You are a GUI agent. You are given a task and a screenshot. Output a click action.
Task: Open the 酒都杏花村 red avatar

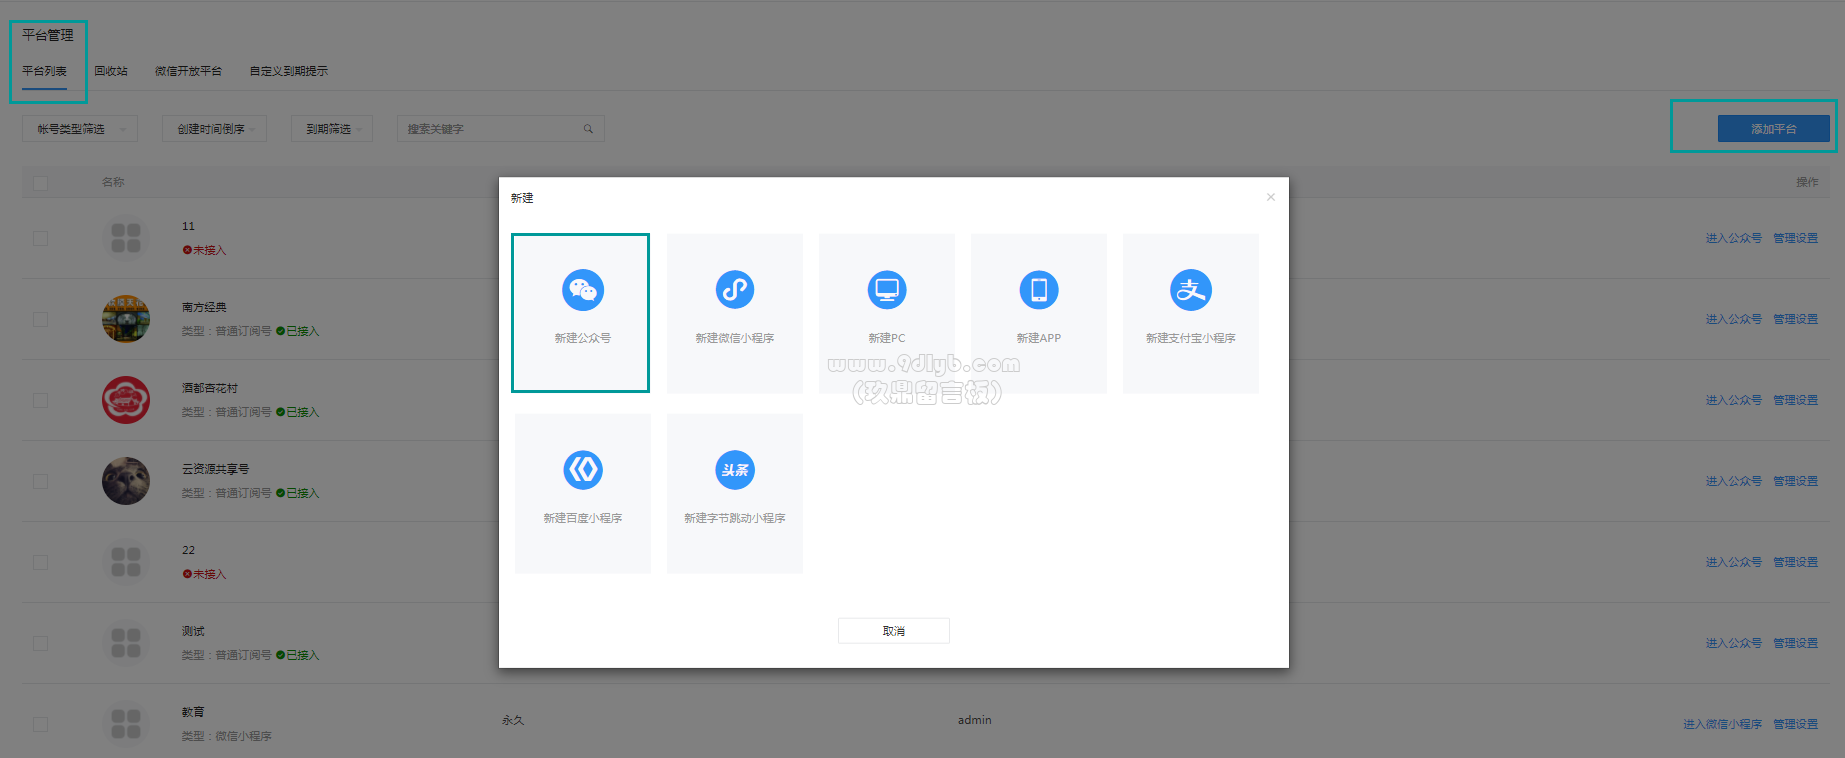126,400
